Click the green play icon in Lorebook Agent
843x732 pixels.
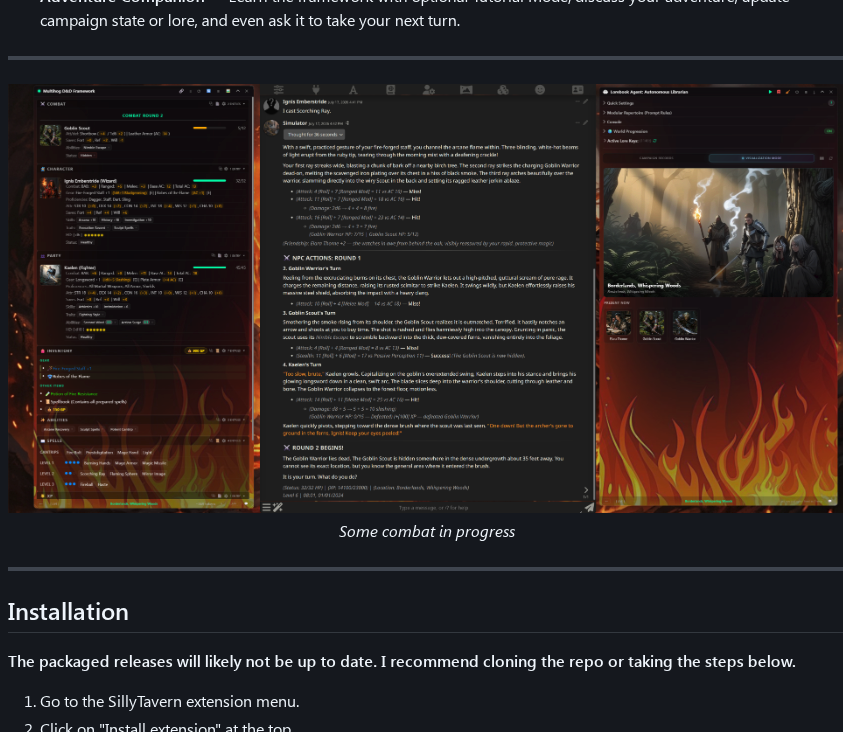(x=770, y=92)
